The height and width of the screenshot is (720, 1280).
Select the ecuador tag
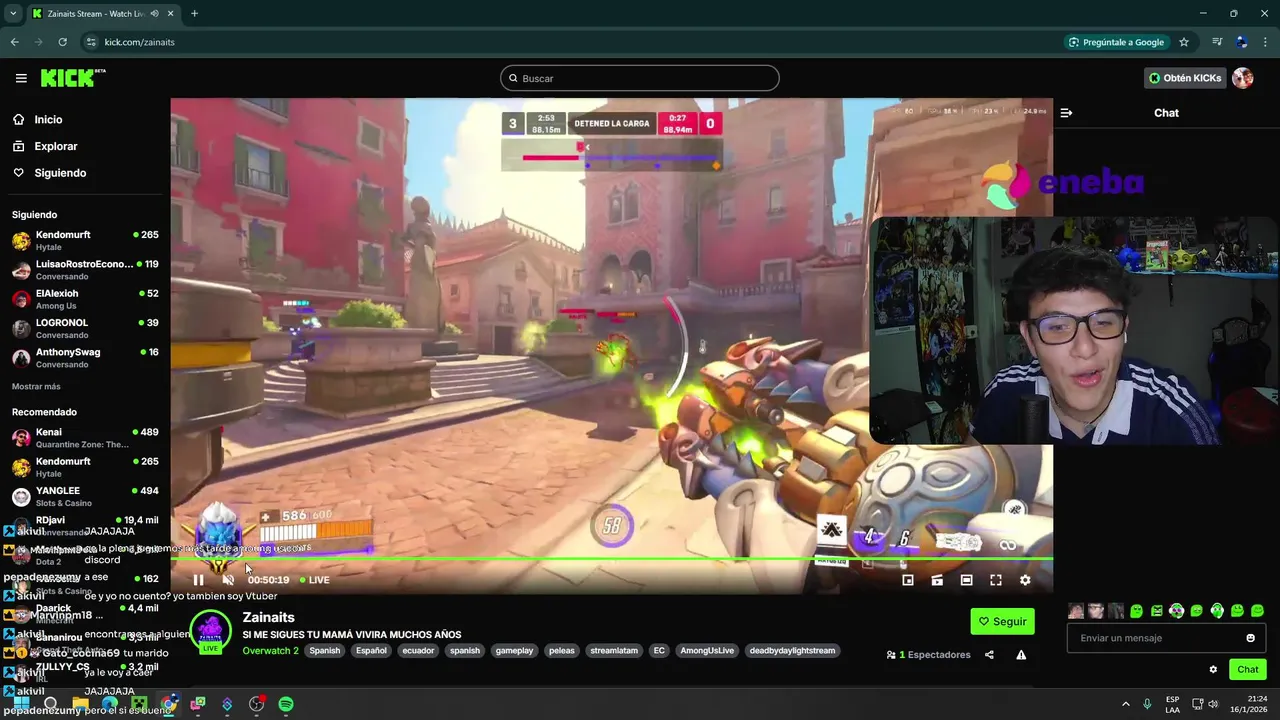418,651
